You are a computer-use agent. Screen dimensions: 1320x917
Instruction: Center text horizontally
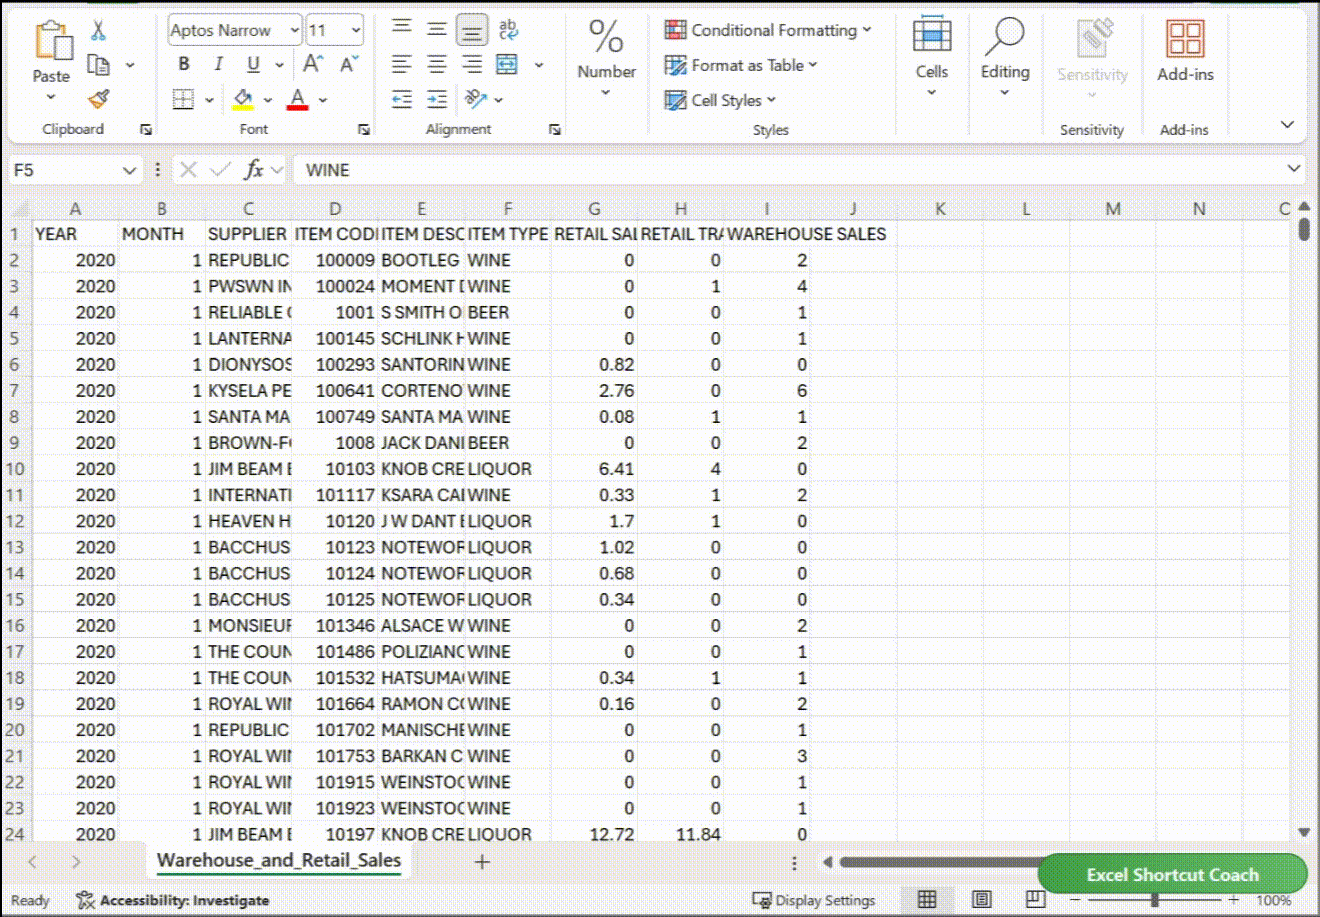click(x=437, y=65)
